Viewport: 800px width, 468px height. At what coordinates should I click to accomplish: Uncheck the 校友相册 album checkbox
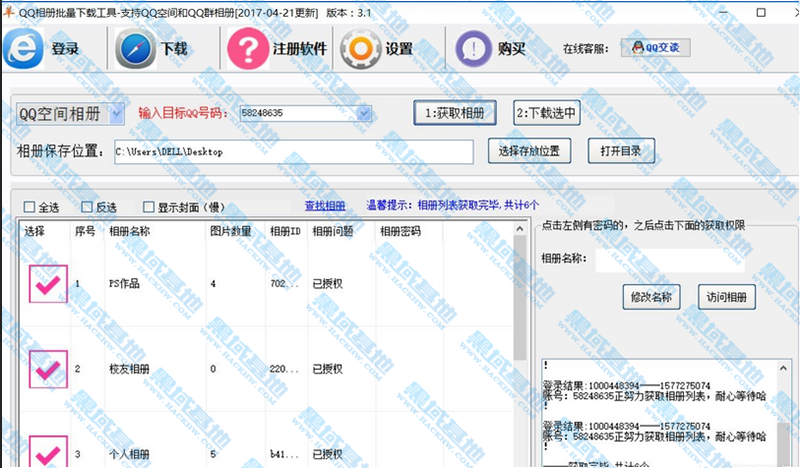[x=48, y=369]
